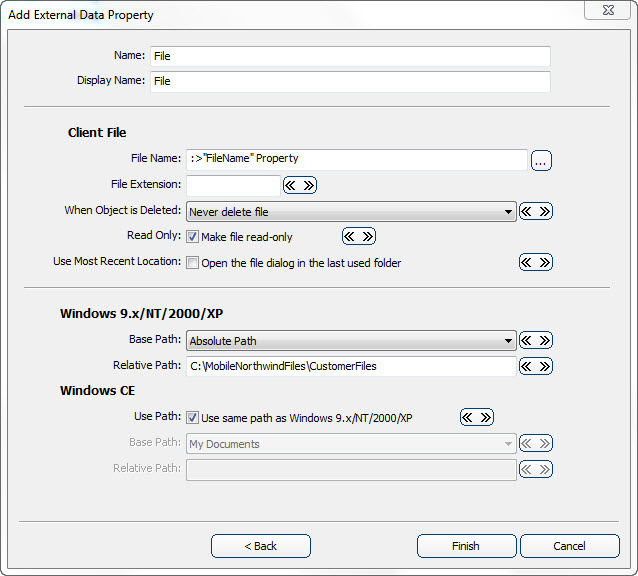Viewport: 638px width, 576px height.
Task: Click the browse ellipsis button beside File Name
Action: pyautogui.click(x=541, y=160)
